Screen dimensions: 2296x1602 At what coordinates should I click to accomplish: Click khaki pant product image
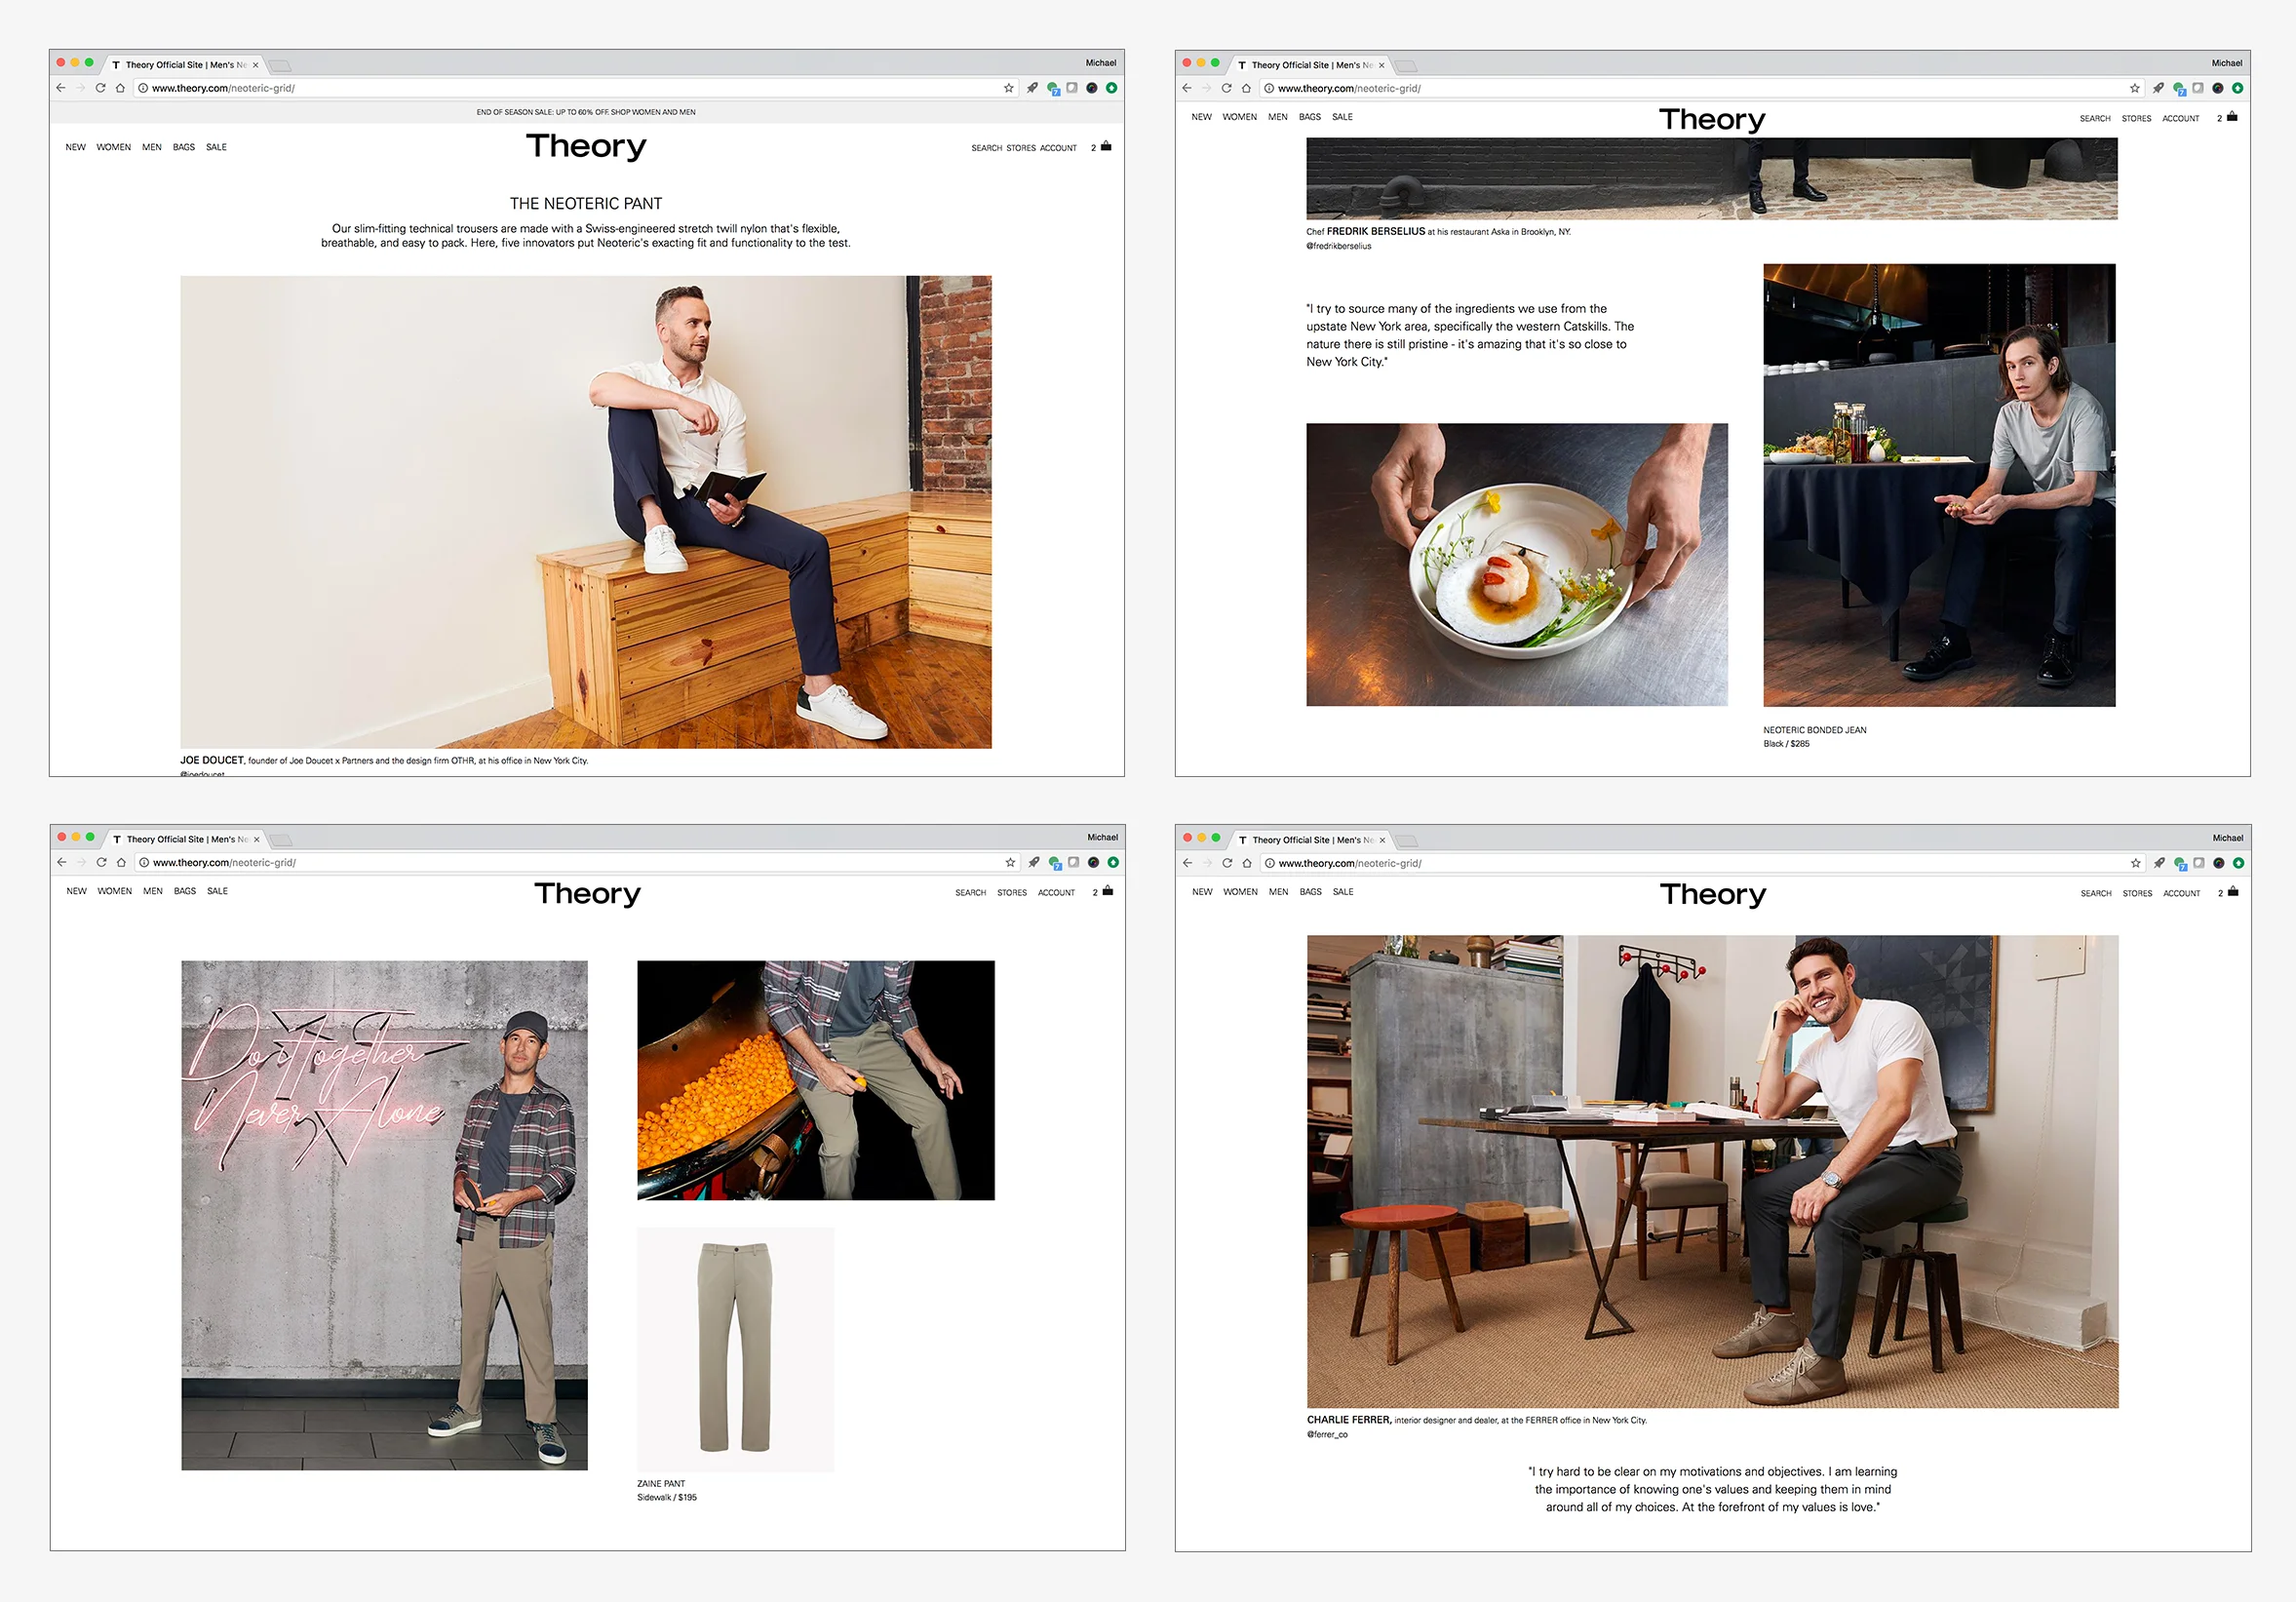735,1349
